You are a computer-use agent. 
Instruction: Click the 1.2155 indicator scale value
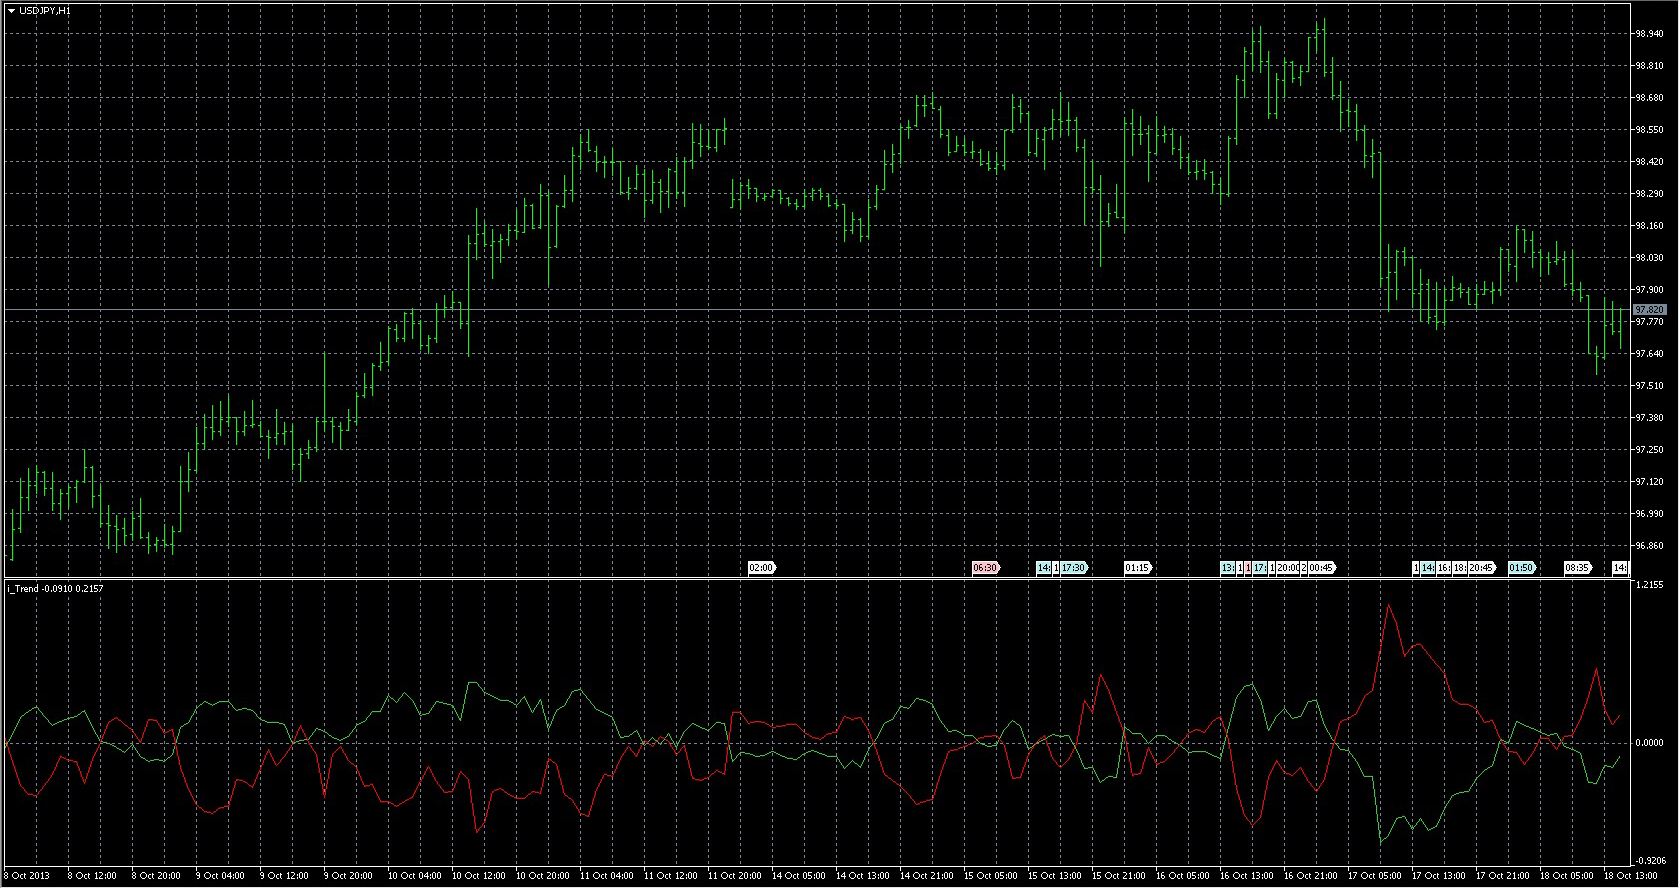coord(1649,585)
